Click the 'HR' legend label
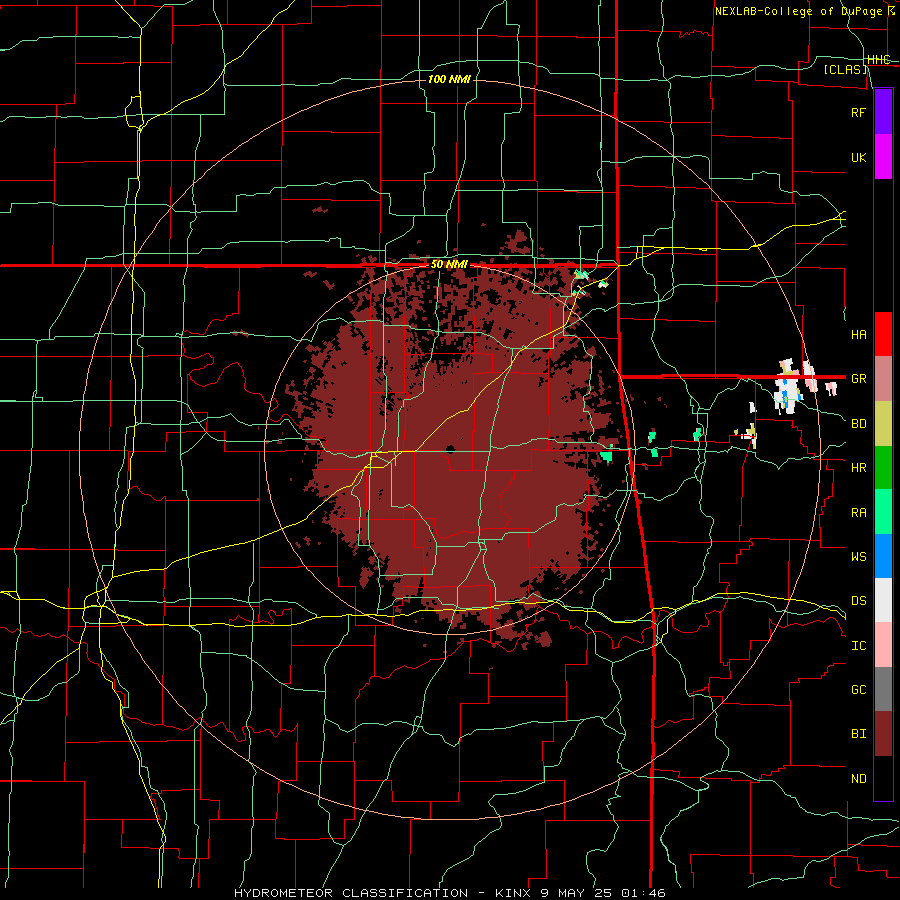 tap(858, 468)
